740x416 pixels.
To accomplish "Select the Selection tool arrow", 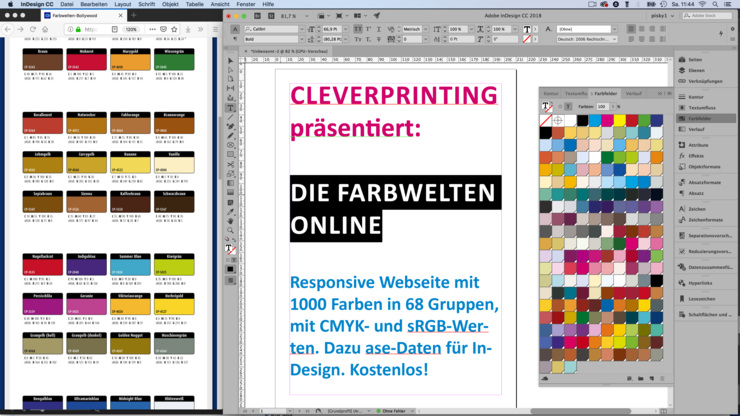I will [230, 61].
